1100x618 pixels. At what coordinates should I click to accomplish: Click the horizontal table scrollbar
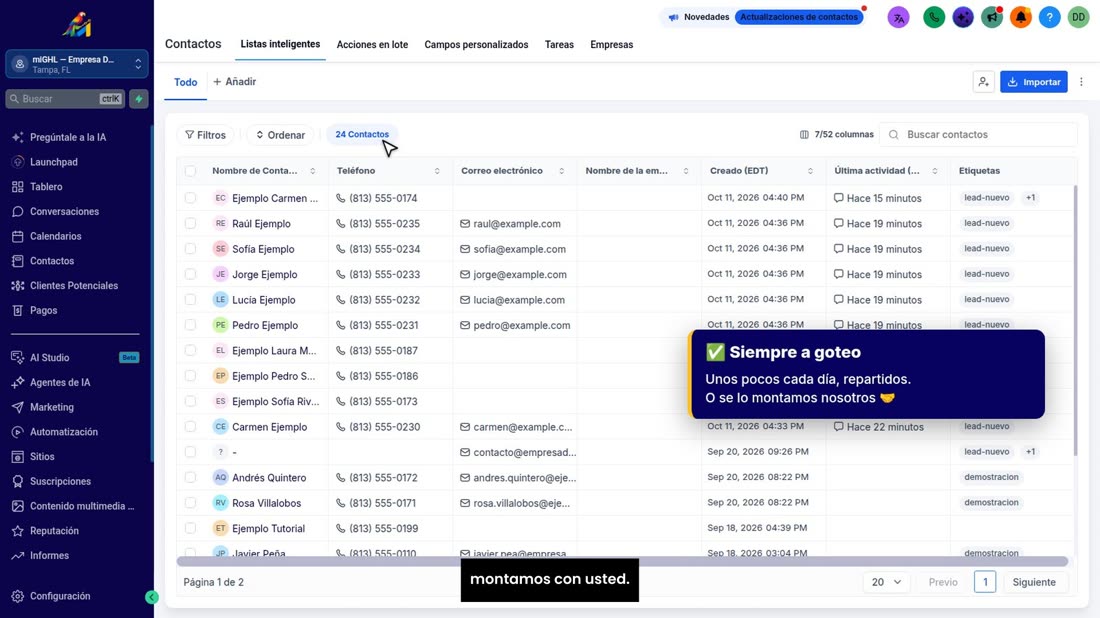(622, 561)
